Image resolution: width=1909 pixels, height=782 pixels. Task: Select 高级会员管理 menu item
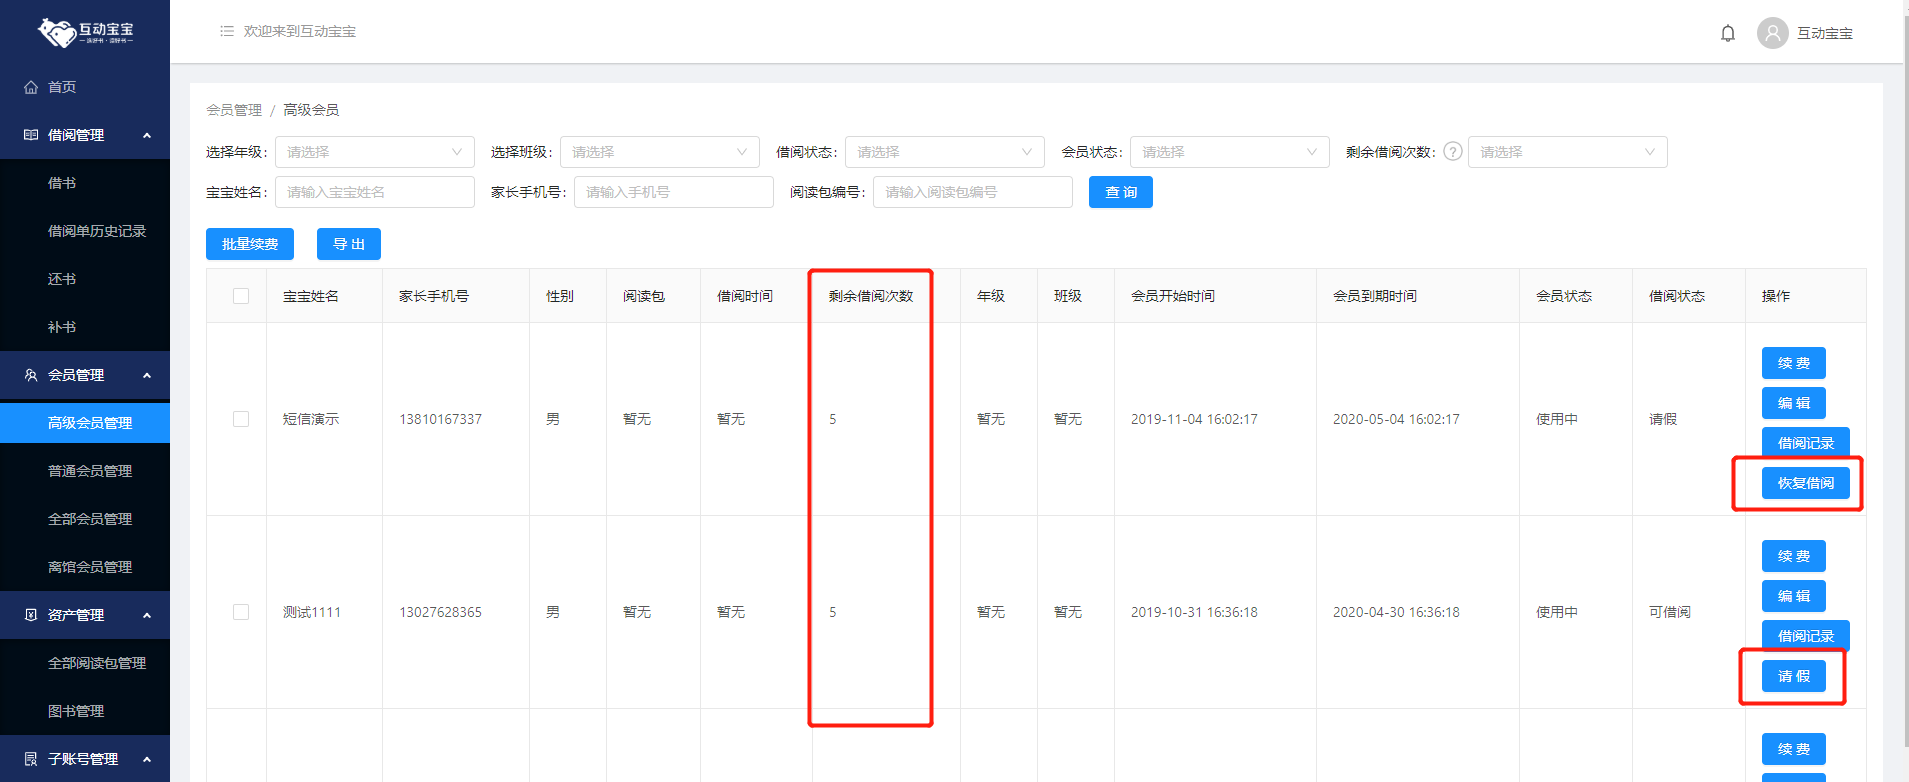click(x=85, y=423)
